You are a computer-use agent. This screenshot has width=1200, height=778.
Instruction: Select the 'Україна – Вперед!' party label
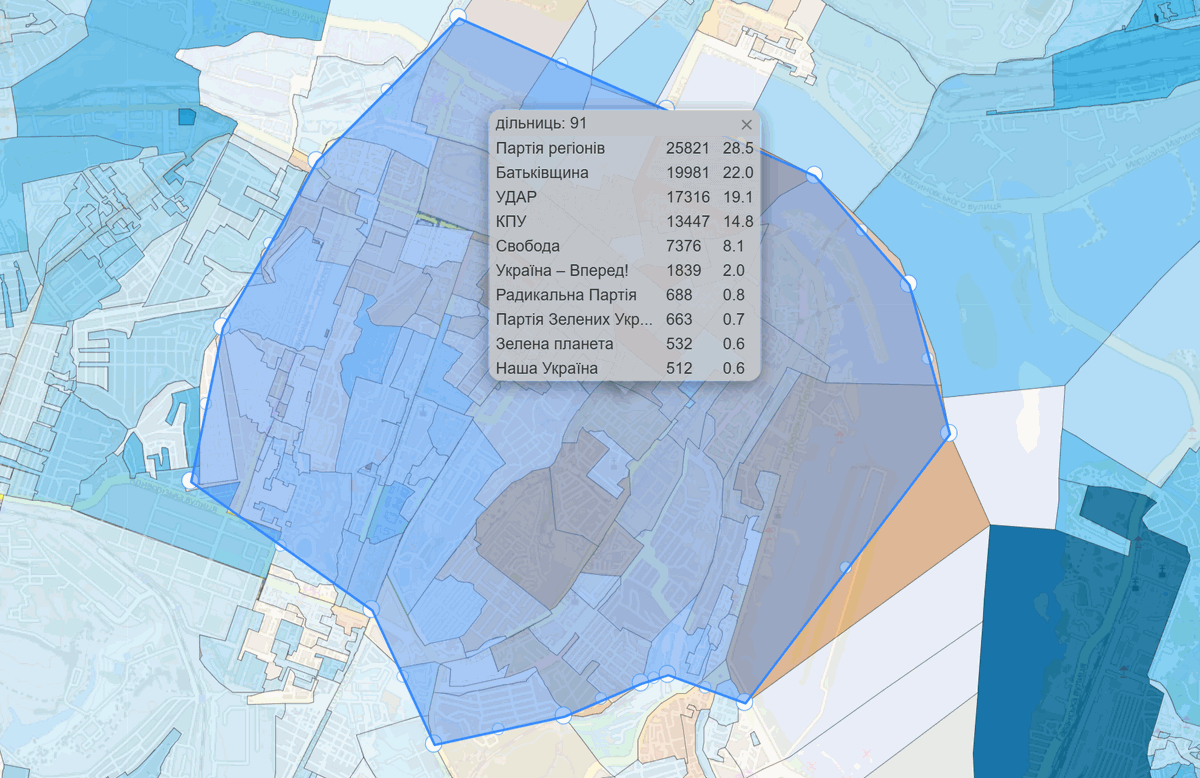(x=562, y=271)
